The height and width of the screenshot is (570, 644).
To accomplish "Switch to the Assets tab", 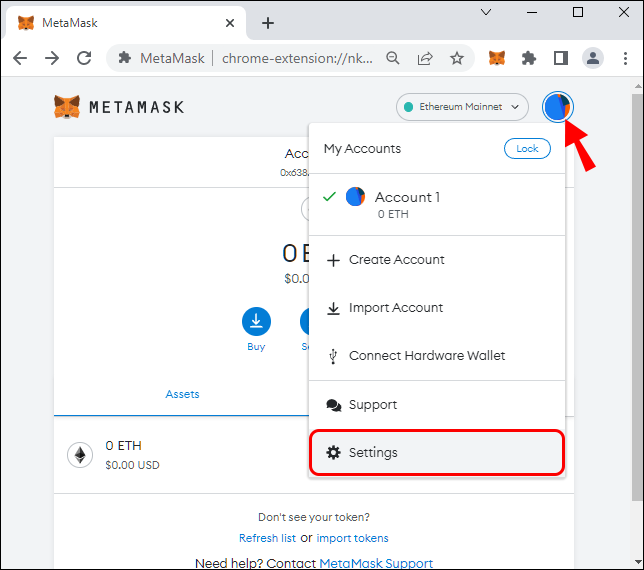I will 182,394.
